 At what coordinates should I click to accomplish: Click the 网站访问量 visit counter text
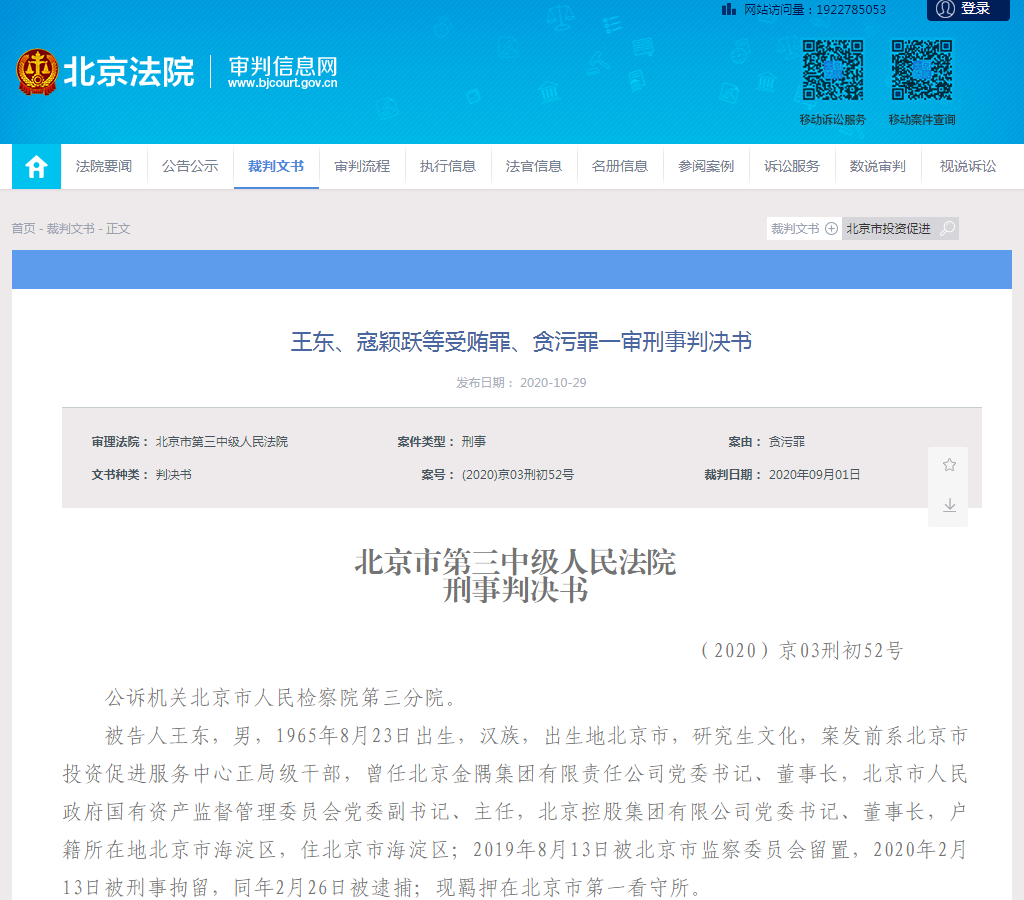(815, 9)
